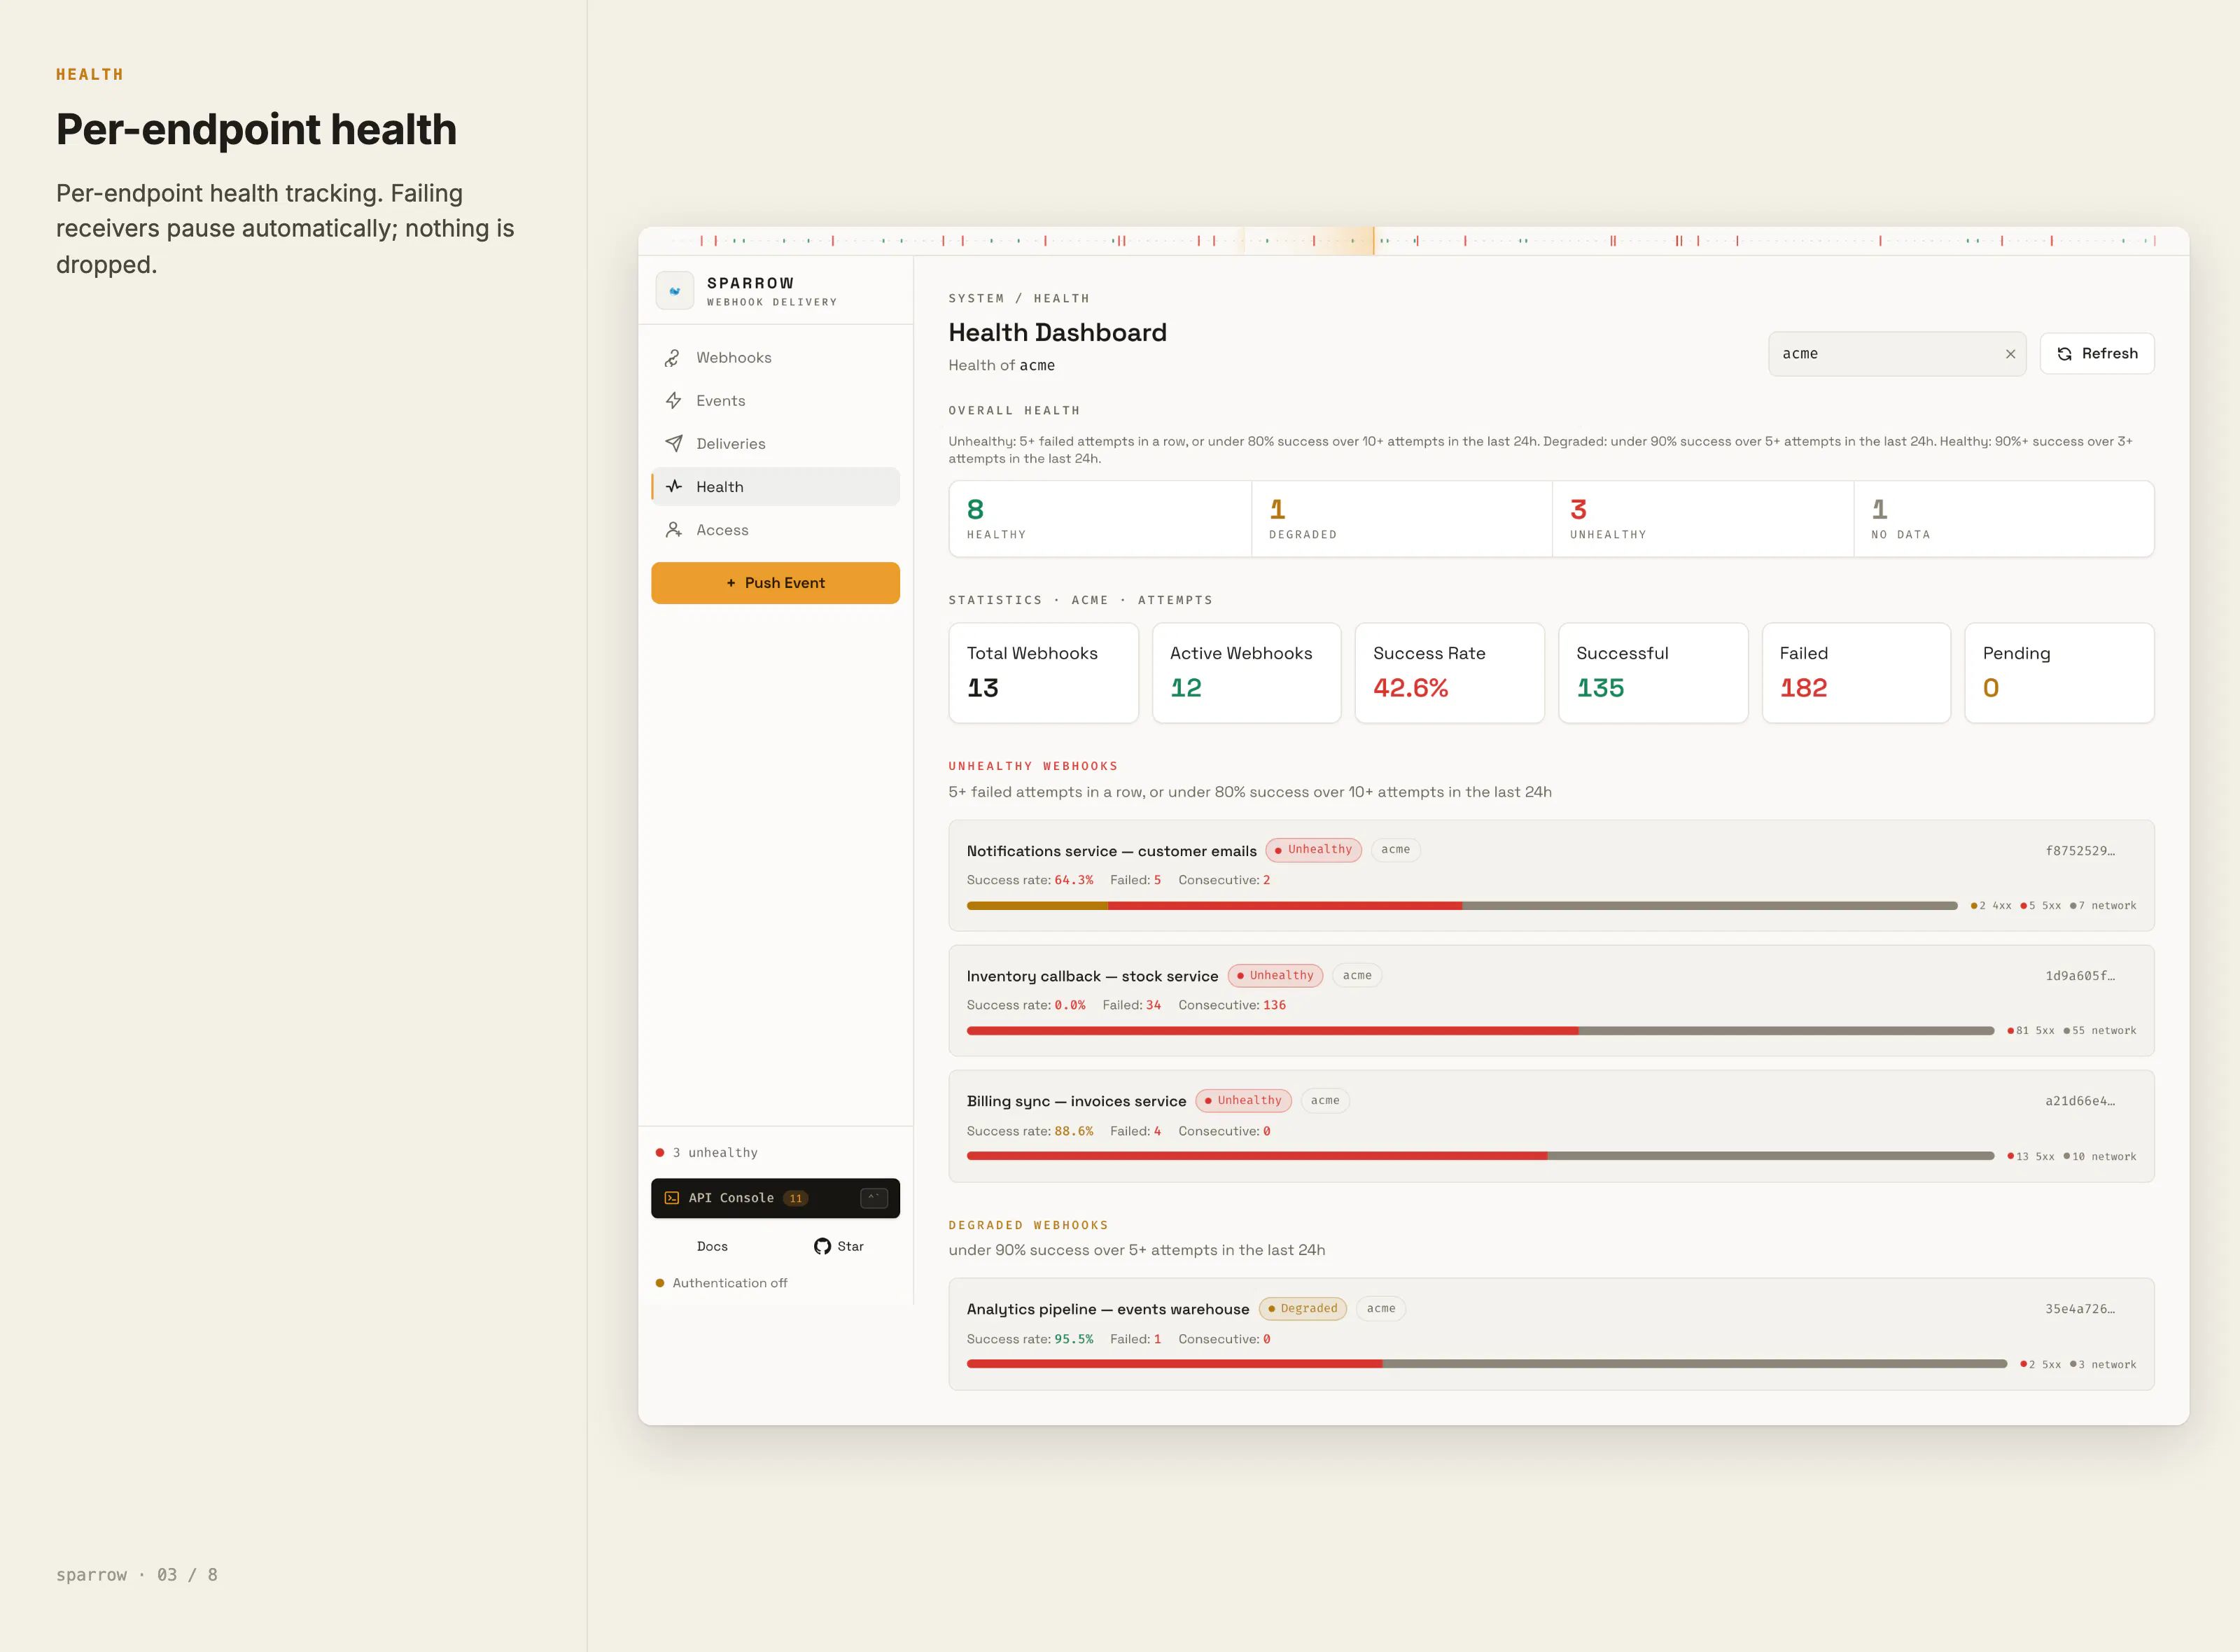Expand the API Console with the chevron

873,1198
